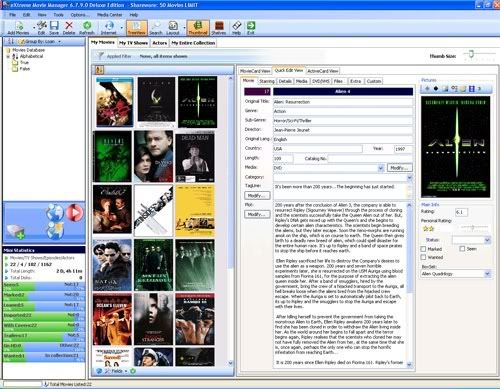Open the Media Center menu
This screenshot has height=389, width=500.
click(109, 15)
